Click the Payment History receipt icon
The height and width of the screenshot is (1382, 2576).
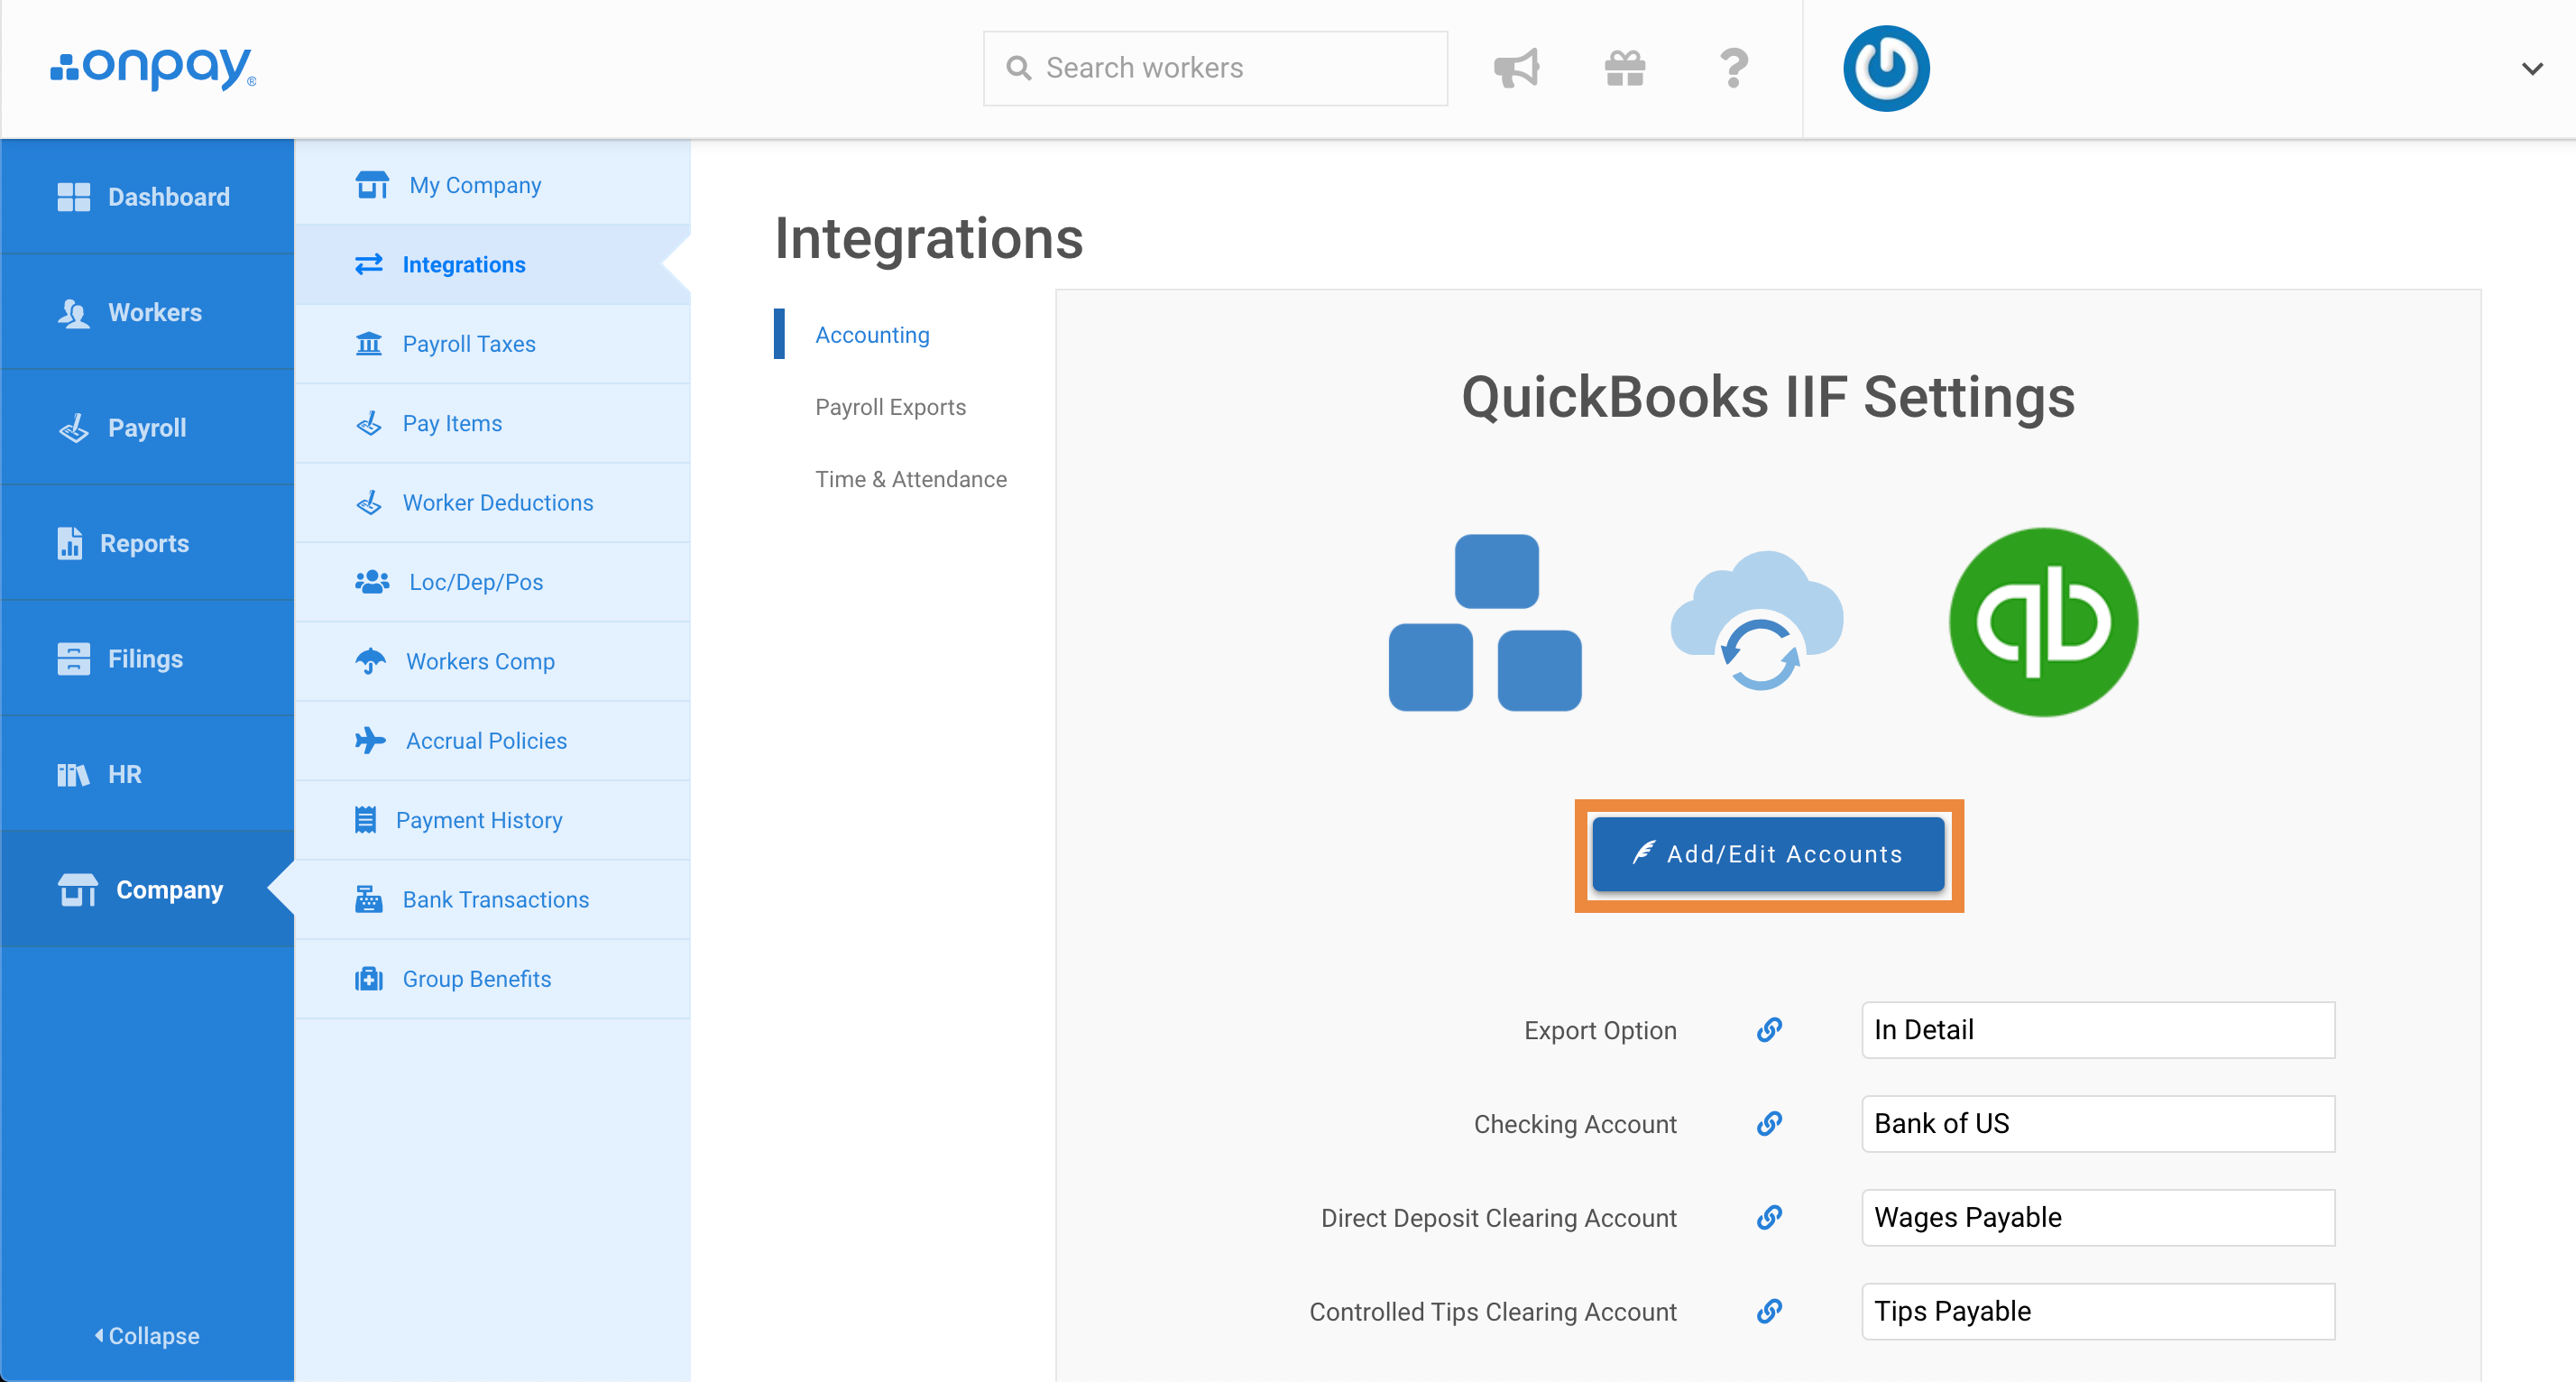click(x=366, y=820)
